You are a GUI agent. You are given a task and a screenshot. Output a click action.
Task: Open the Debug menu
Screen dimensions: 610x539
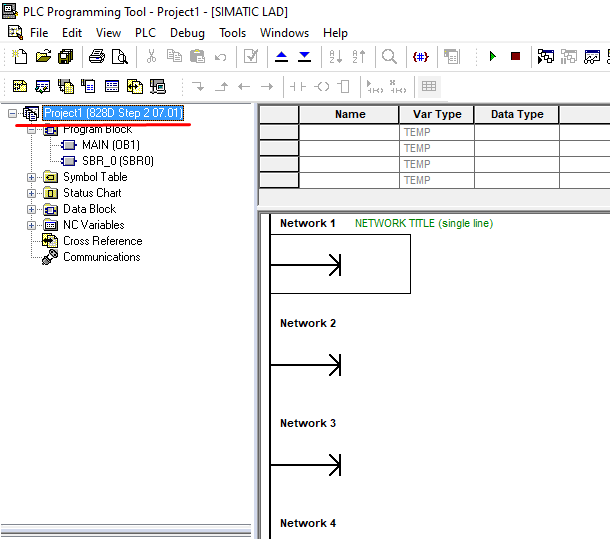(187, 33)
